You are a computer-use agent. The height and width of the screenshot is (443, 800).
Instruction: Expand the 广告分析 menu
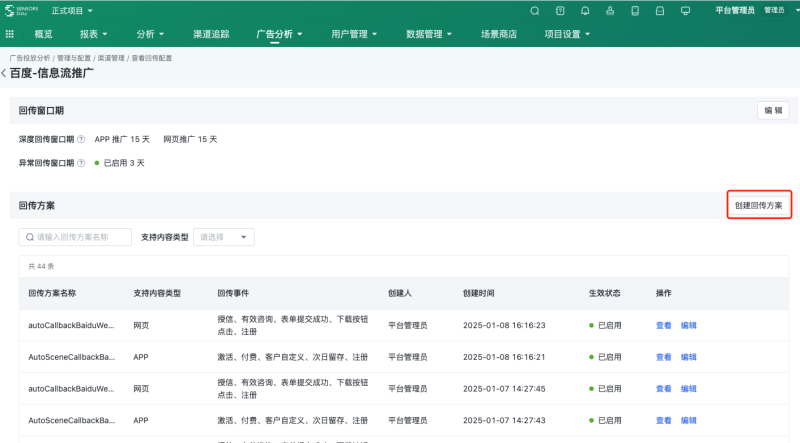279,34
